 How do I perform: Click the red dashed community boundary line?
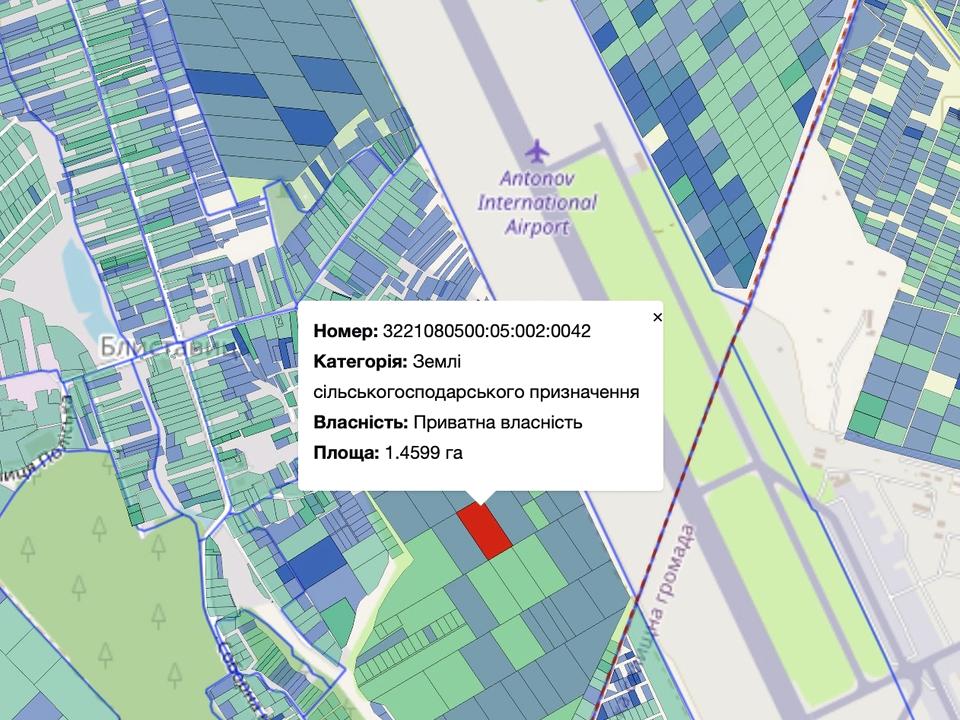pos(700,420)
